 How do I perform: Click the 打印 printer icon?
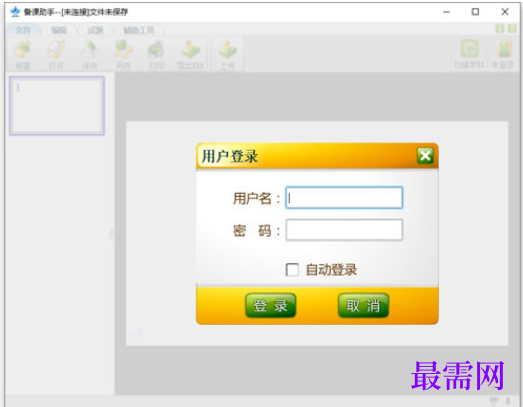pyautogui.click(x=156, y=55)
